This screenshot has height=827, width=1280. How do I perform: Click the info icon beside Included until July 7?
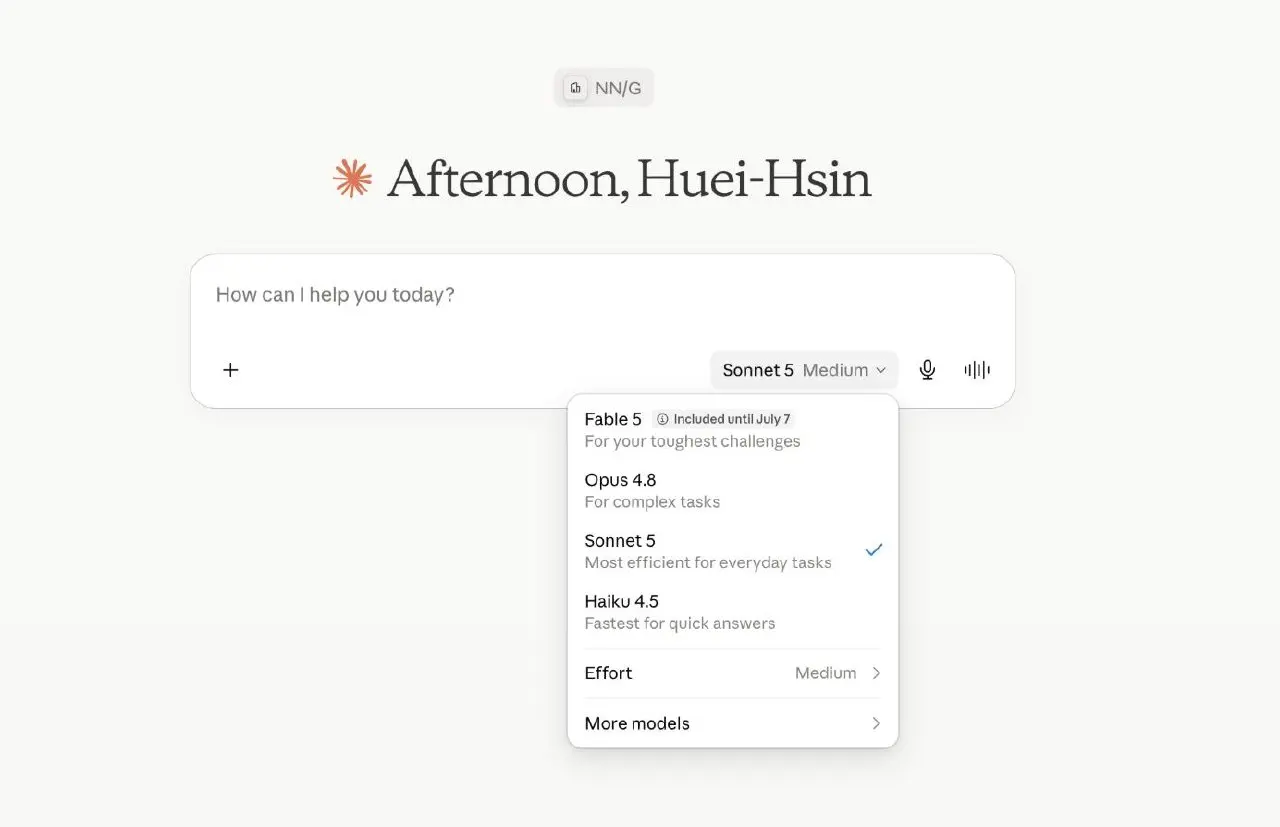pos(662,419)
